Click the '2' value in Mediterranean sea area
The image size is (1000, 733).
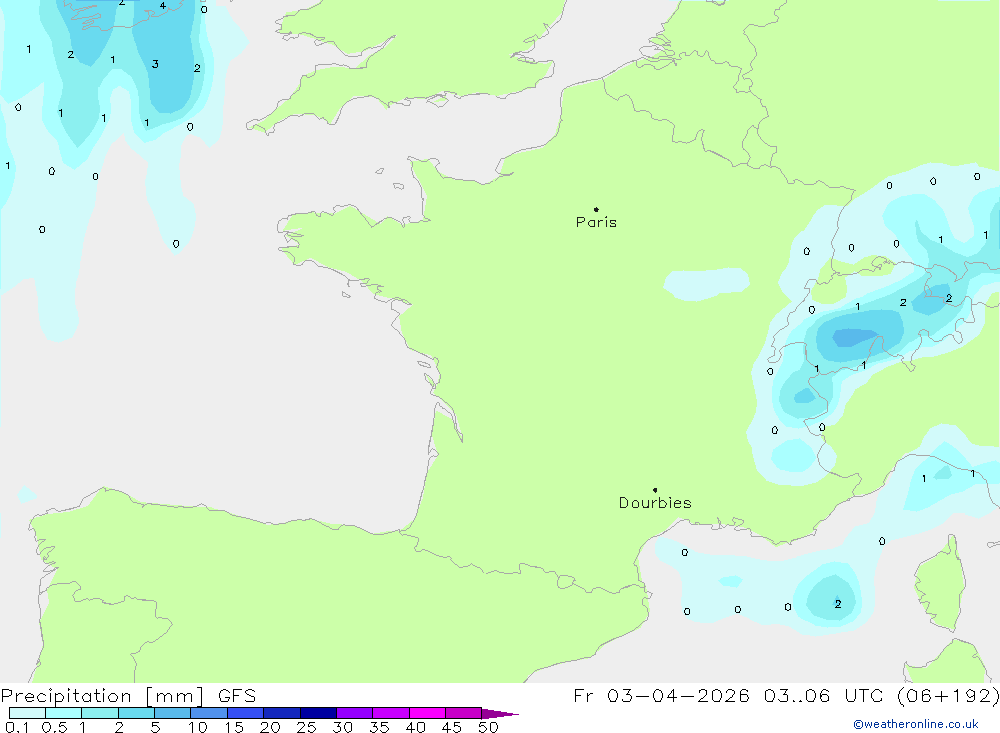pos(838,603)
